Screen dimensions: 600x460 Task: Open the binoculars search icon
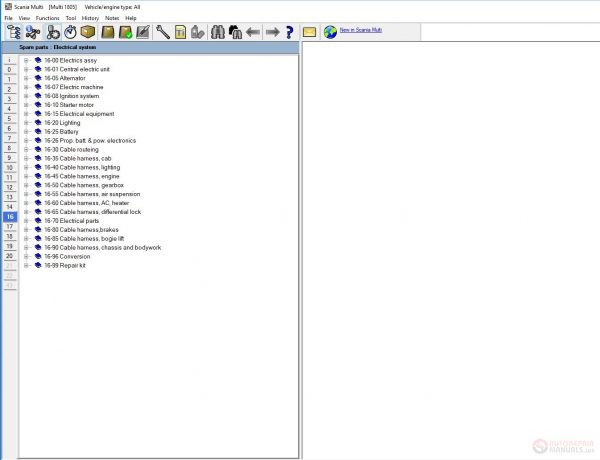click(218, 32)
